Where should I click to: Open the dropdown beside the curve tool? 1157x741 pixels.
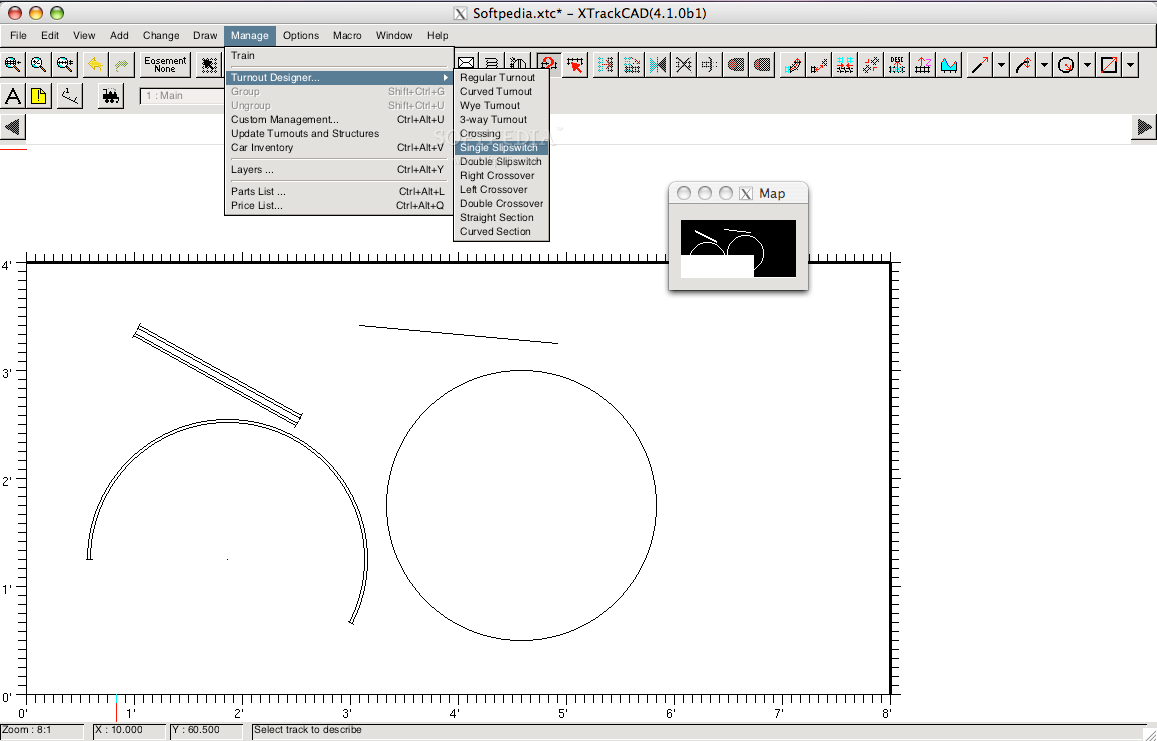point(1044,65)
